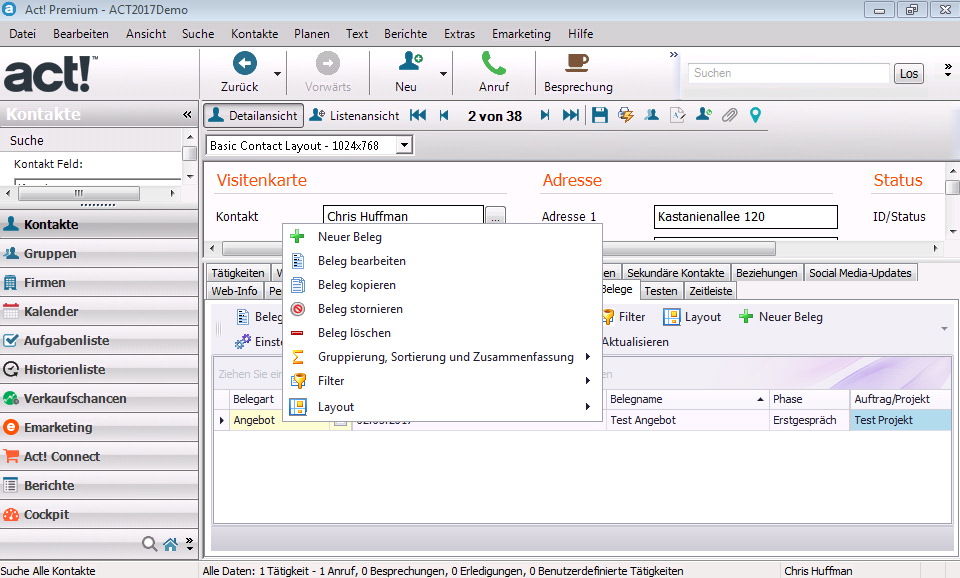Click the paperclip attach file icon
Image resolution: width=960 pixels, height=578 pixels.
(x=729, y=115)
